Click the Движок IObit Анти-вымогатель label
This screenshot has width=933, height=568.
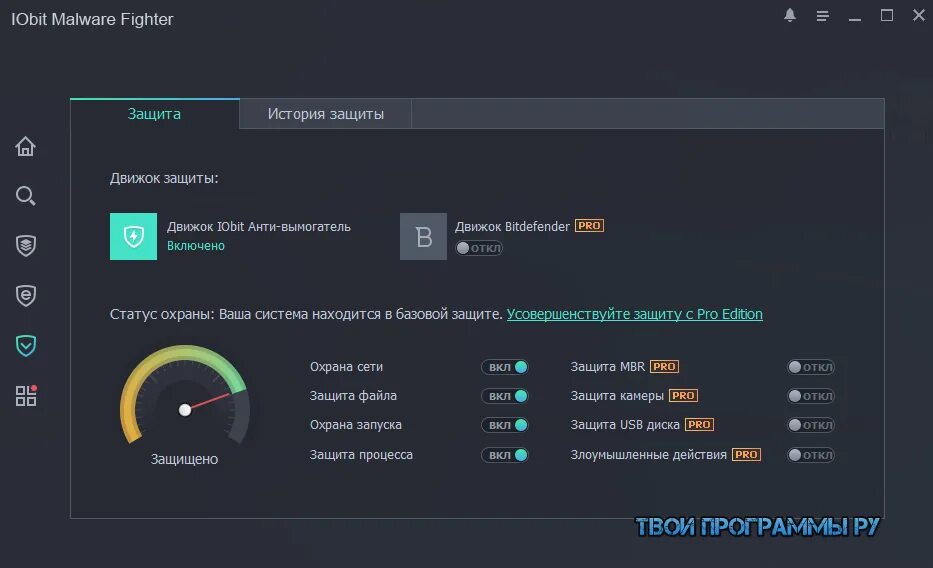(x=259, y=227)
